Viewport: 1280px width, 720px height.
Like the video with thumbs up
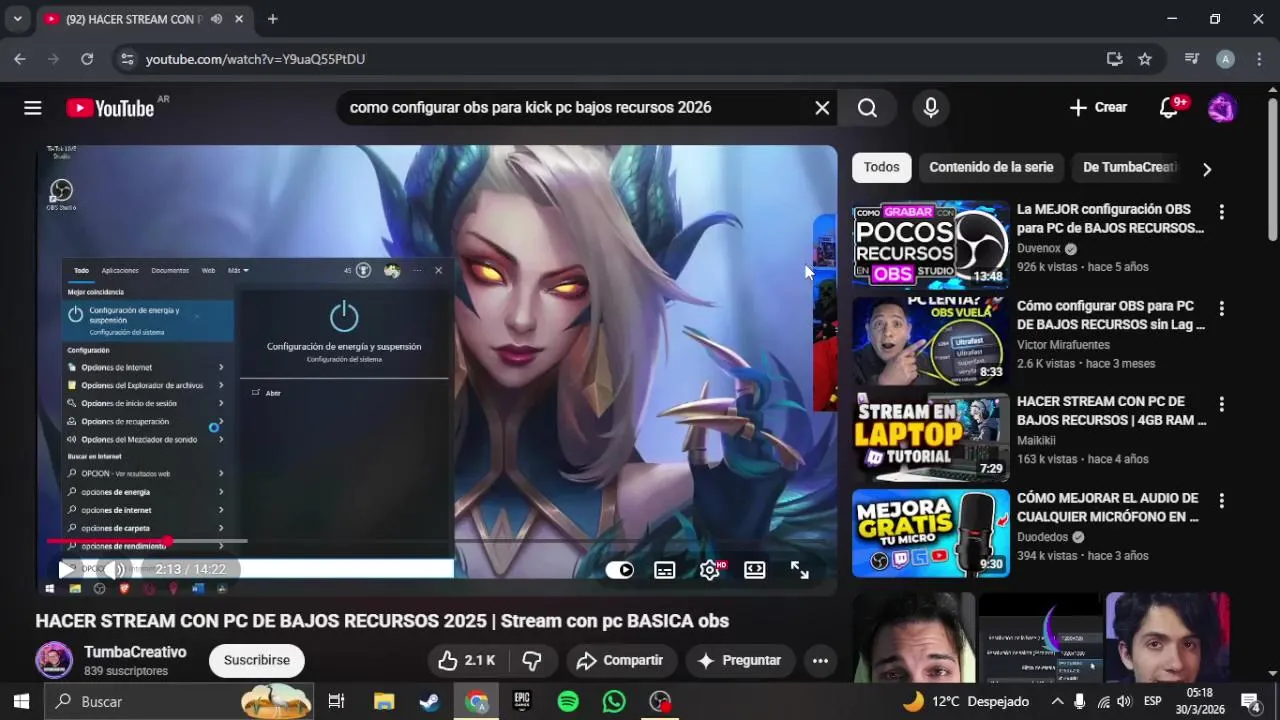(467, 660)
